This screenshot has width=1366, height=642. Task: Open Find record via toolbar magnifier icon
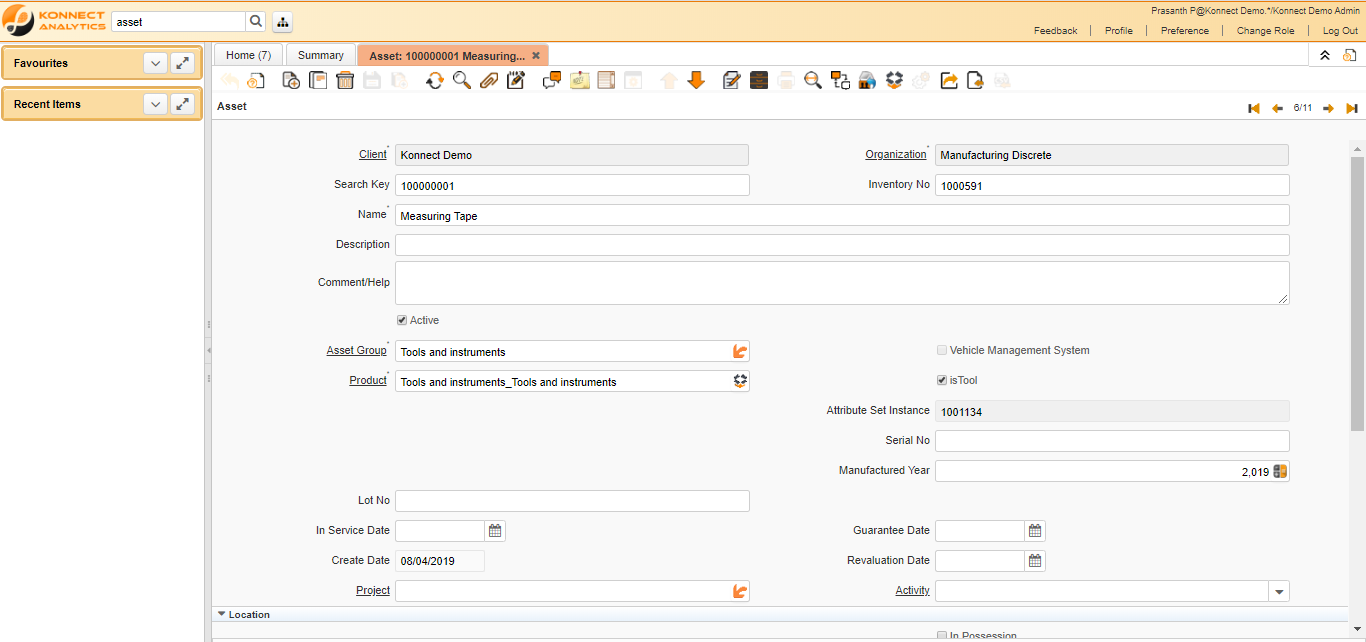tap(462, 80)
